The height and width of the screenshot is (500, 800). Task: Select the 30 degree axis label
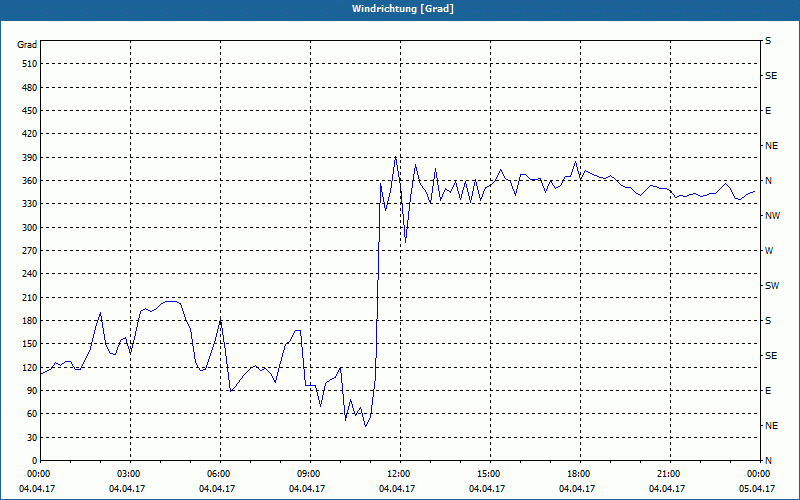pos(32,438)
